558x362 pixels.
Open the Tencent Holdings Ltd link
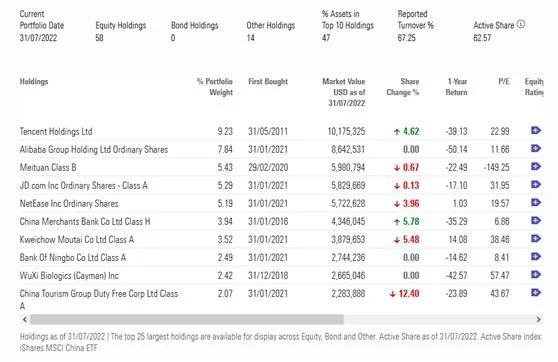(x=56, y=131)
